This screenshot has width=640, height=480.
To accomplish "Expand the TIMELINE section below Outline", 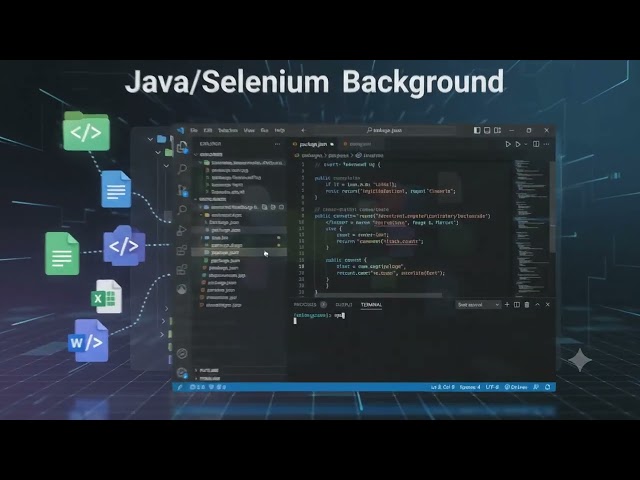I will [208, 378].
